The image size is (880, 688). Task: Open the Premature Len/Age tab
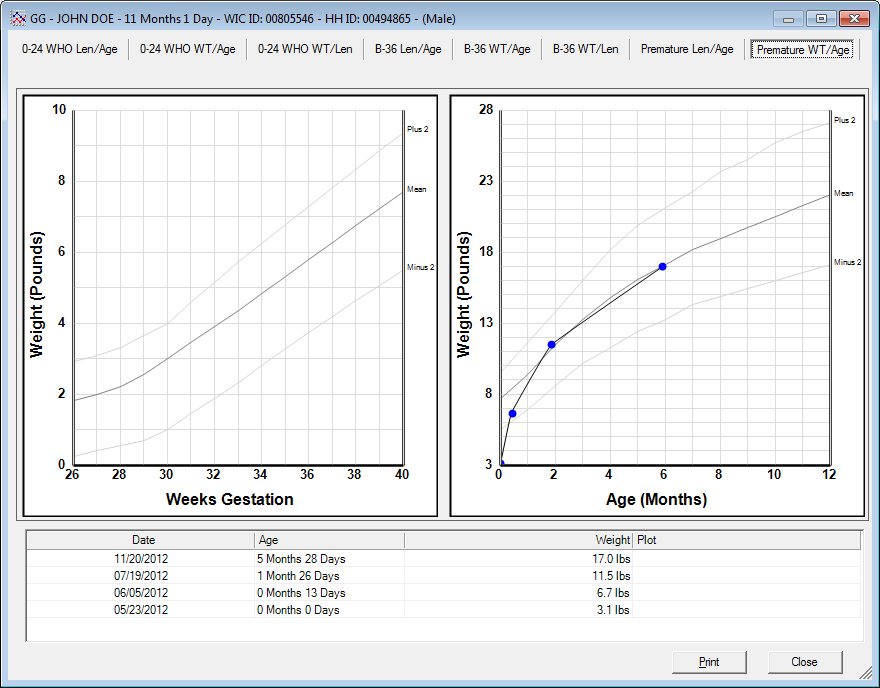[687, 49]
